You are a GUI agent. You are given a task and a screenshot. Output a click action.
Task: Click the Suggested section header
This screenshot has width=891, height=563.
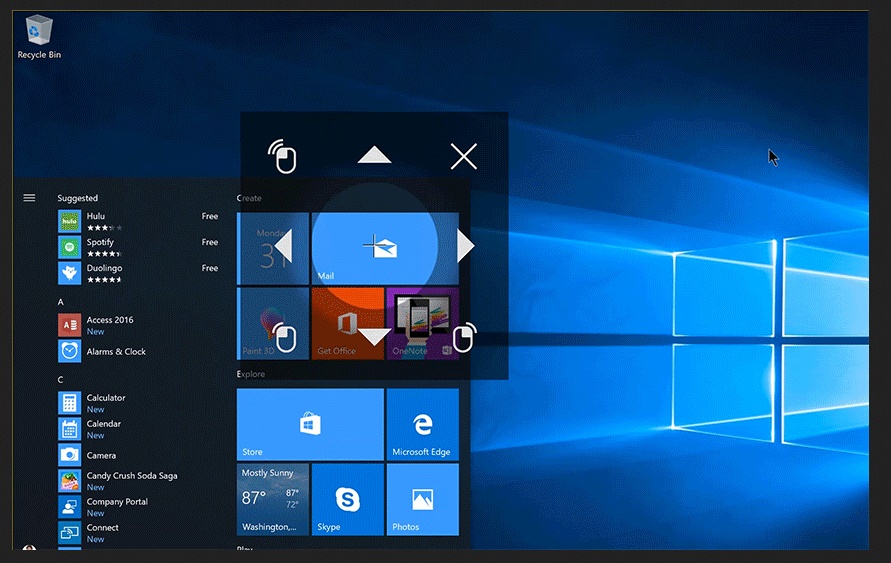click(77, 198)
